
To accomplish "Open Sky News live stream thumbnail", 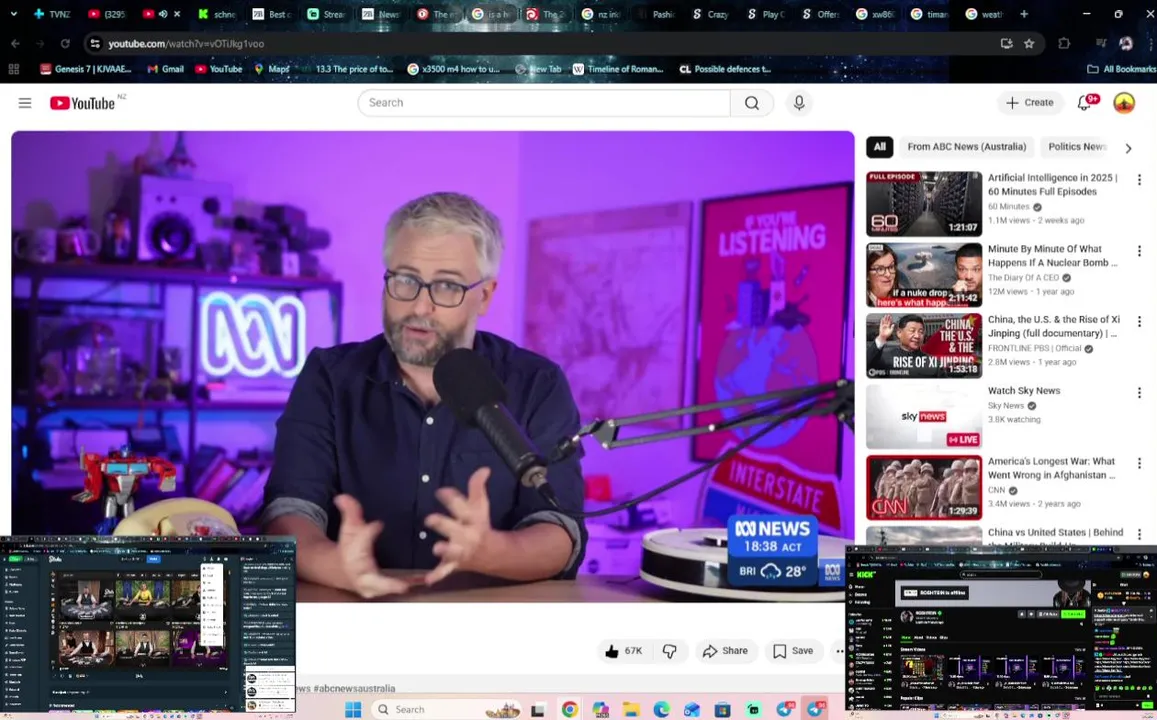I will [924, 416].
